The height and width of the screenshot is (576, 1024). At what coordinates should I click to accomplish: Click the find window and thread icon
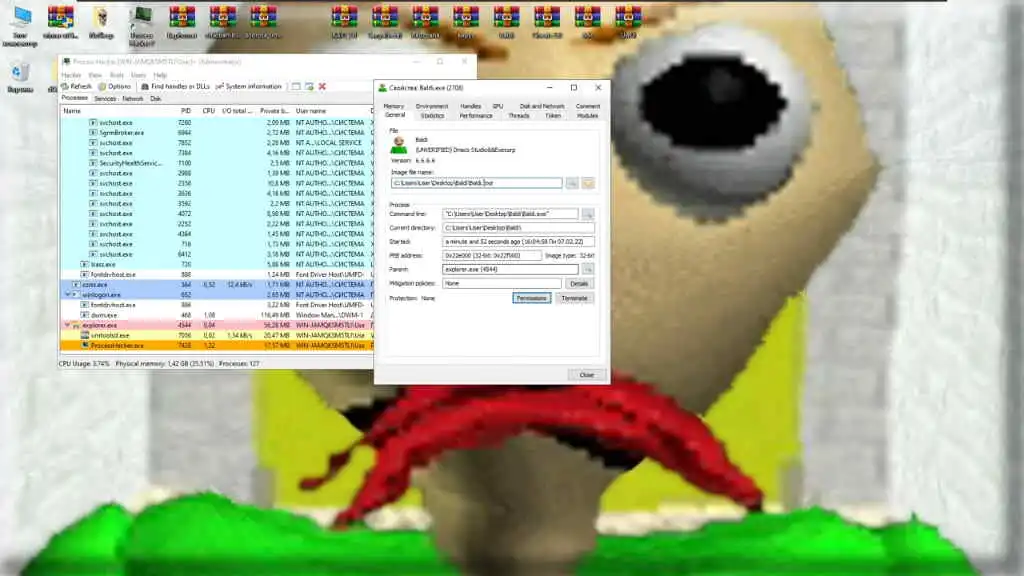(309, 86)
